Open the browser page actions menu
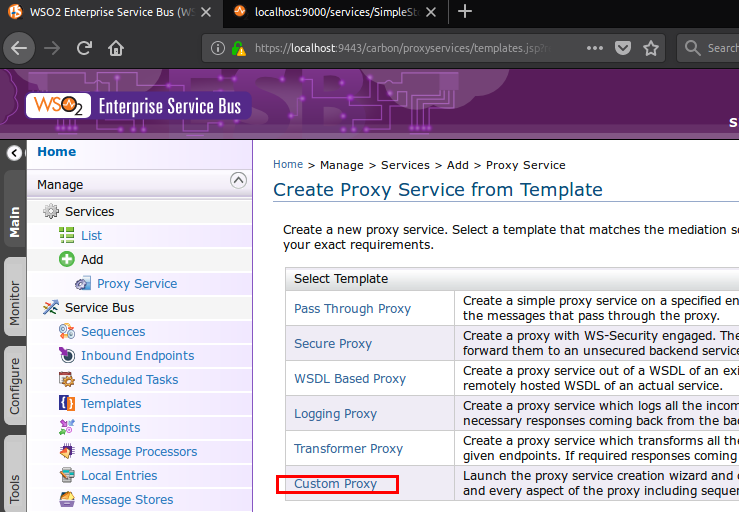The image size is (739, 512). [x=594, y=48]
